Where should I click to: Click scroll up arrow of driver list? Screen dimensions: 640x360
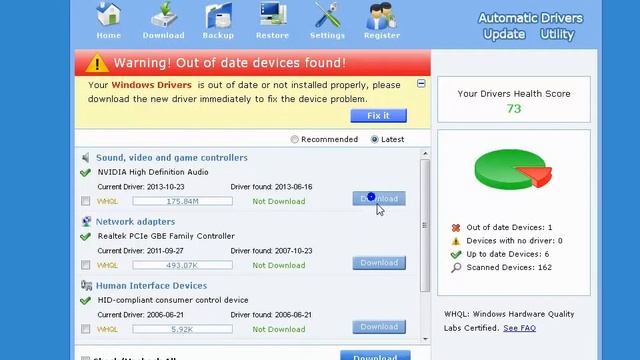(425, 154)
